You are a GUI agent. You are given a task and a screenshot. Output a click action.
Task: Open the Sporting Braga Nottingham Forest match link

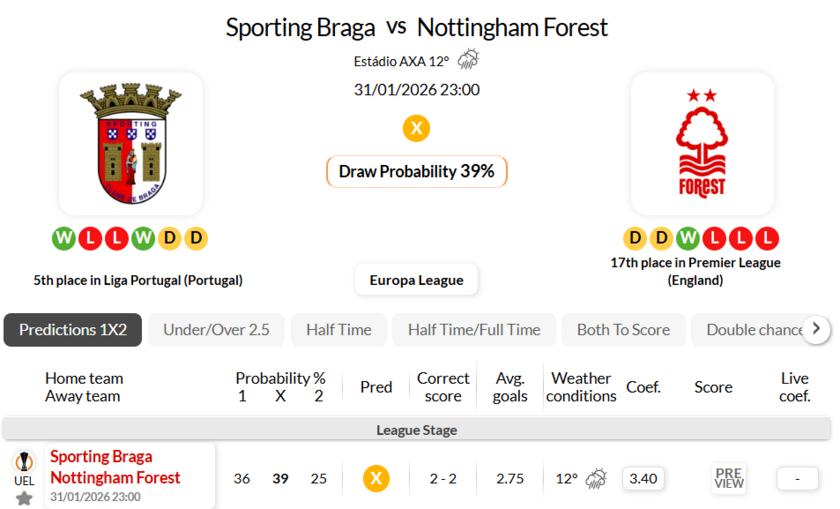pos(115,467)
